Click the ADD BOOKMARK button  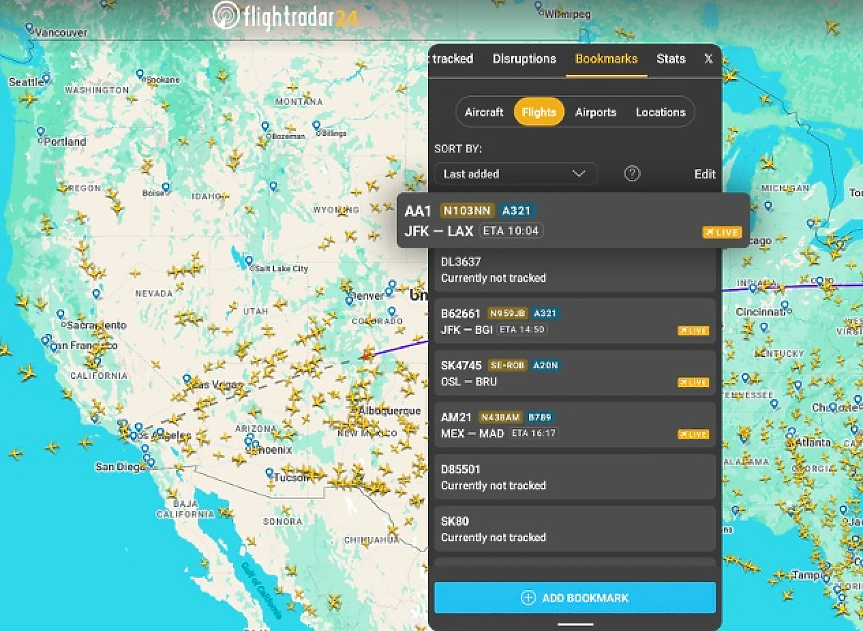[x=573, y=596]
